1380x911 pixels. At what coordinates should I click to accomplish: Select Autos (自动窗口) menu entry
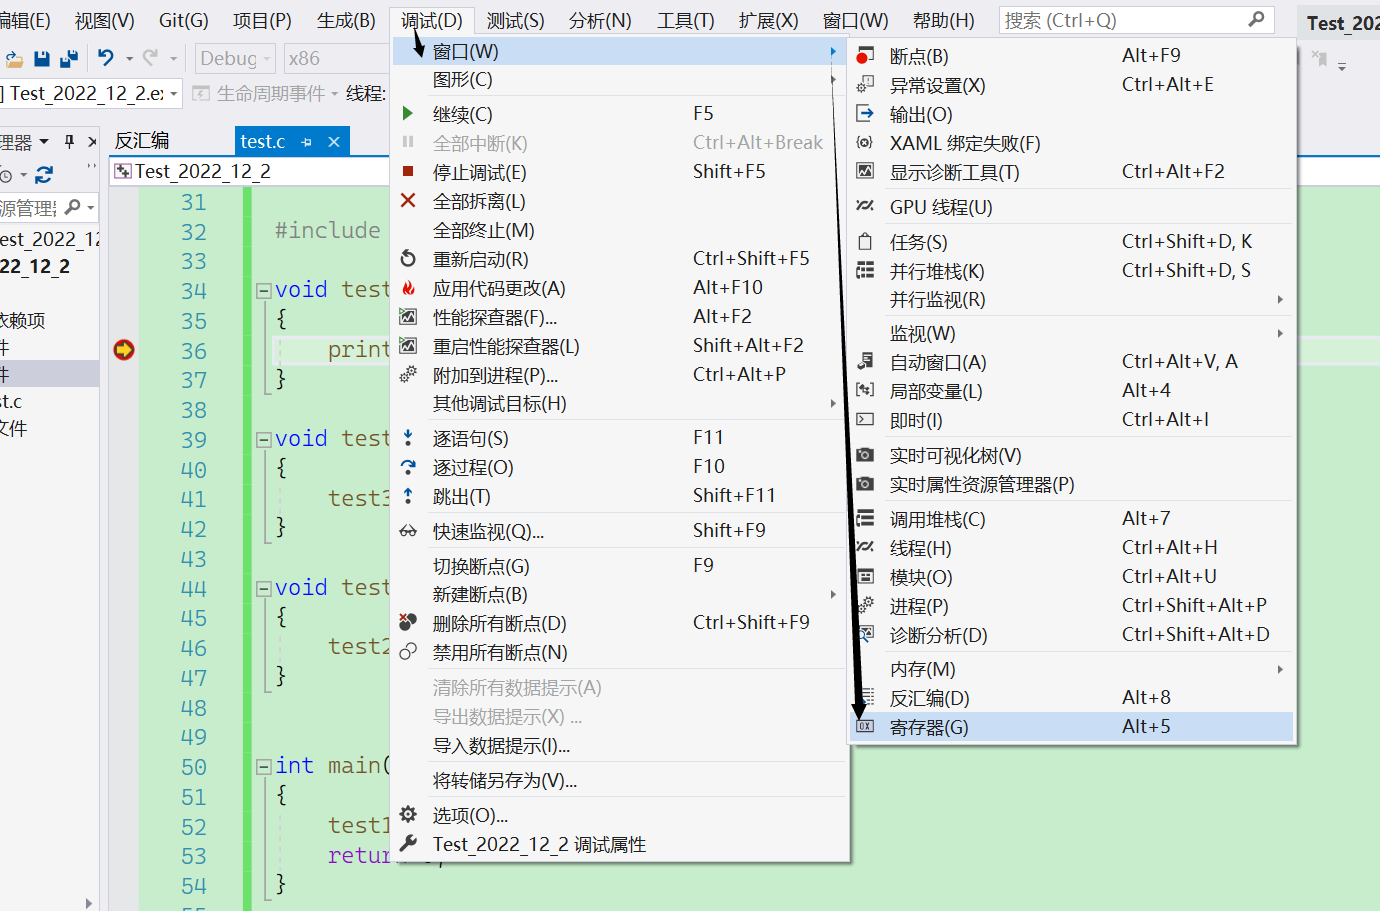(x=1072, y=362)
